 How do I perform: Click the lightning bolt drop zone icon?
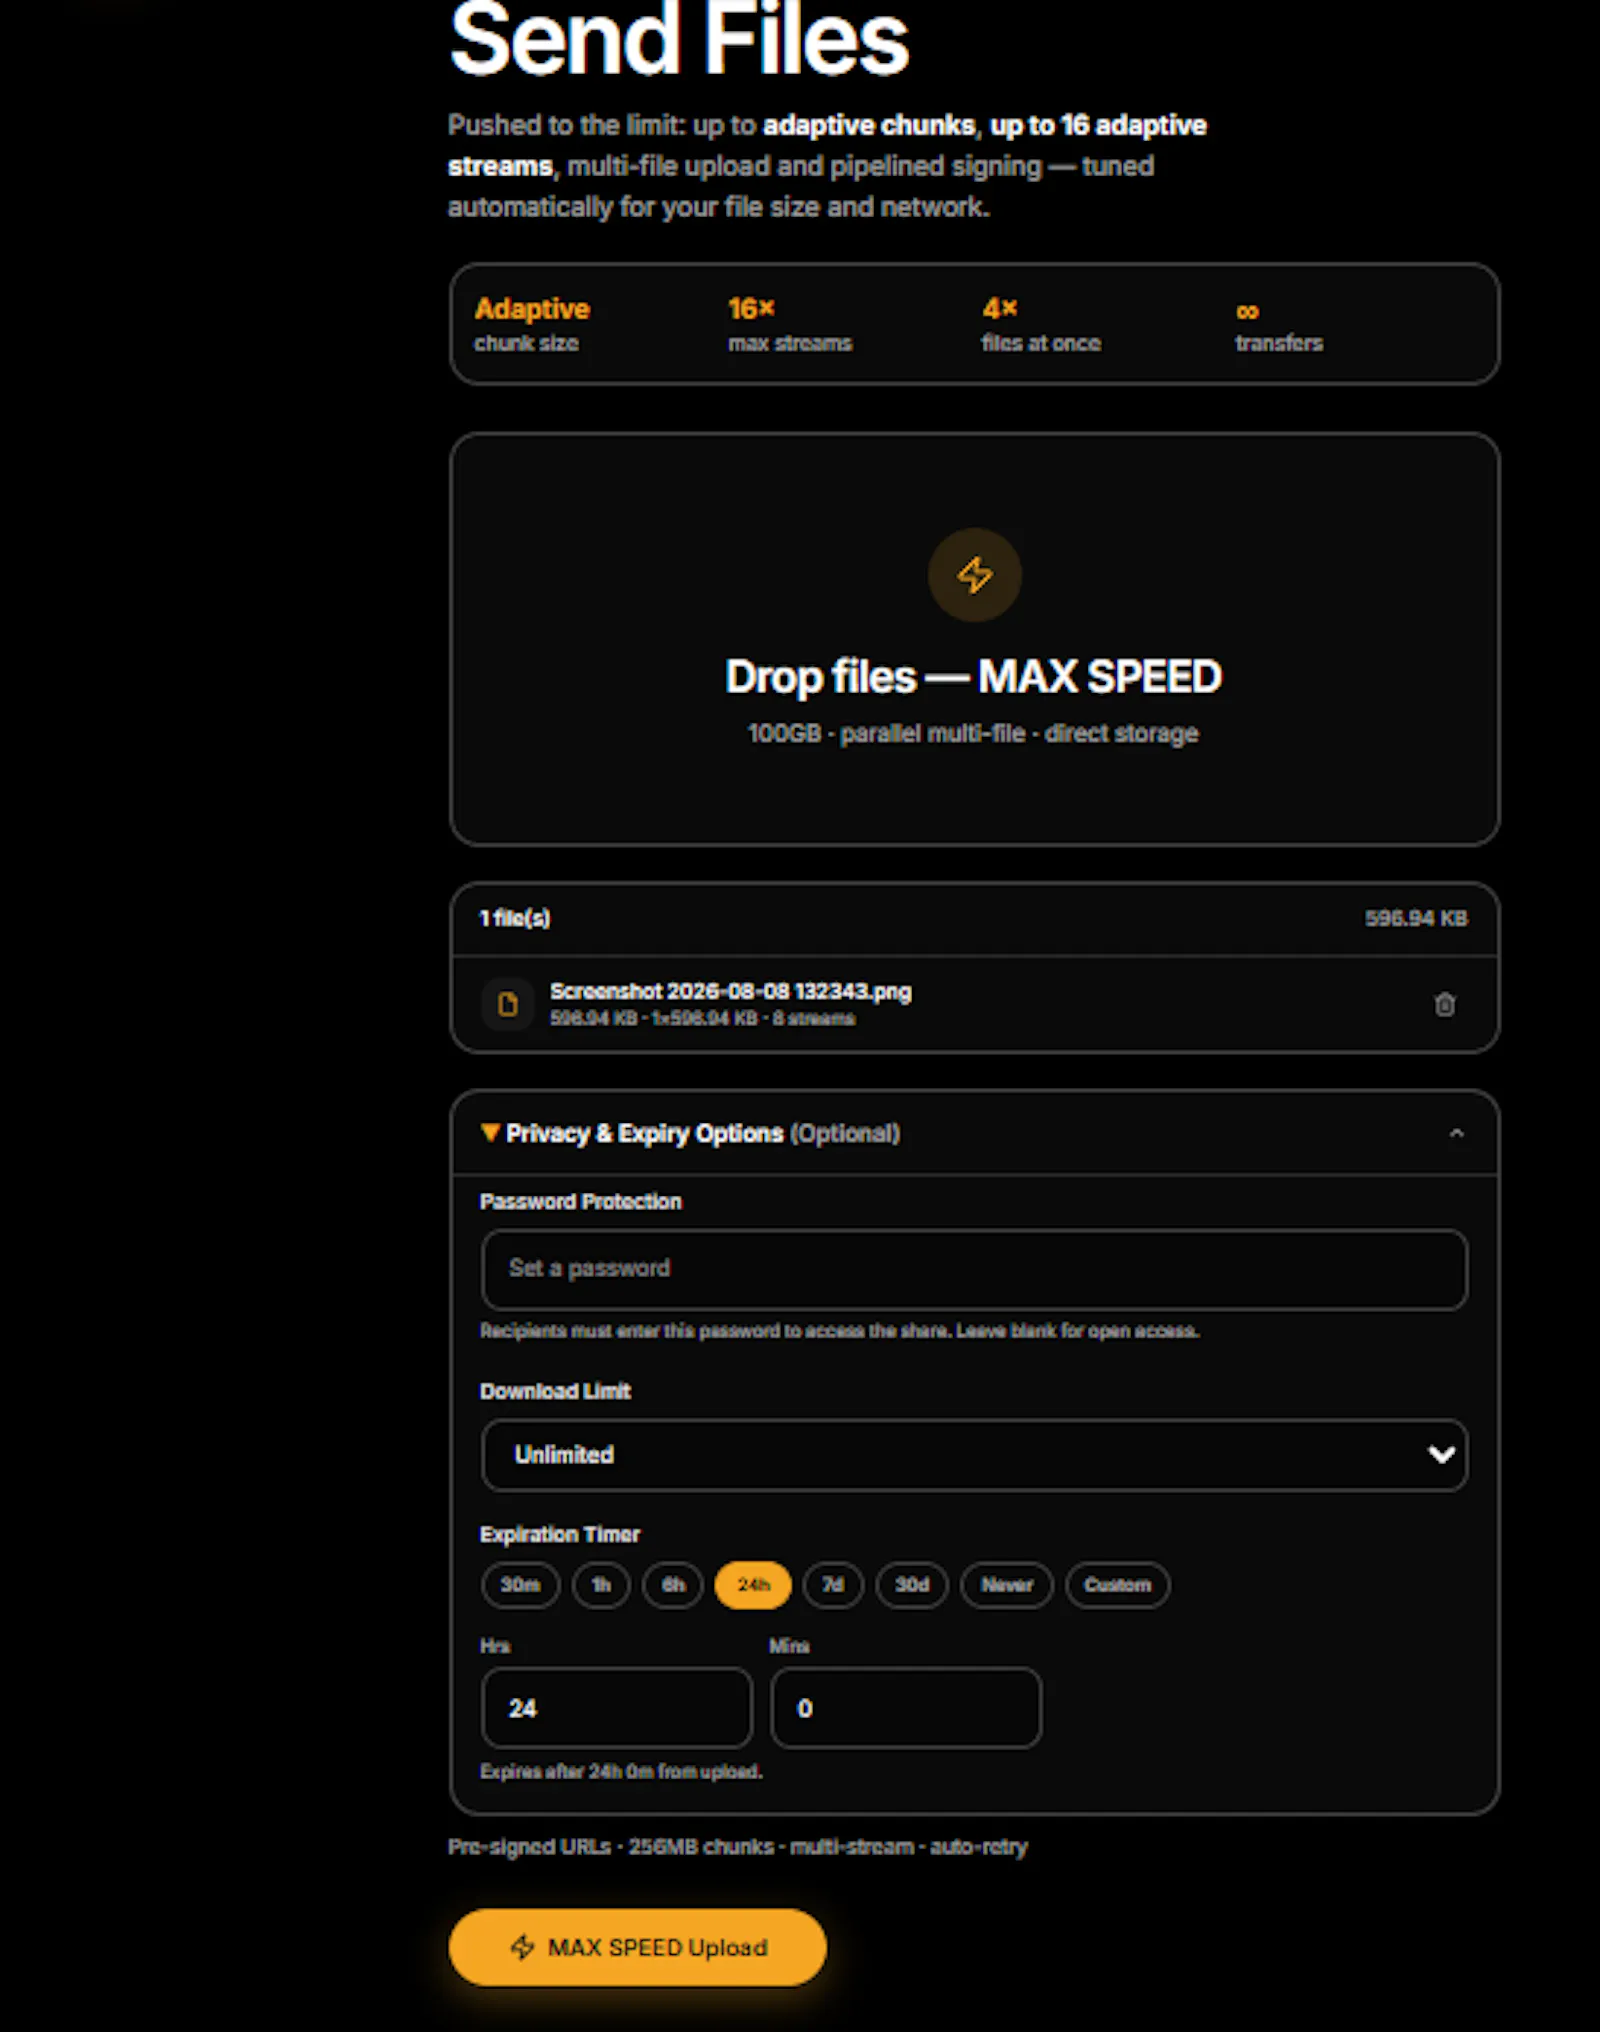coord(974,575)
